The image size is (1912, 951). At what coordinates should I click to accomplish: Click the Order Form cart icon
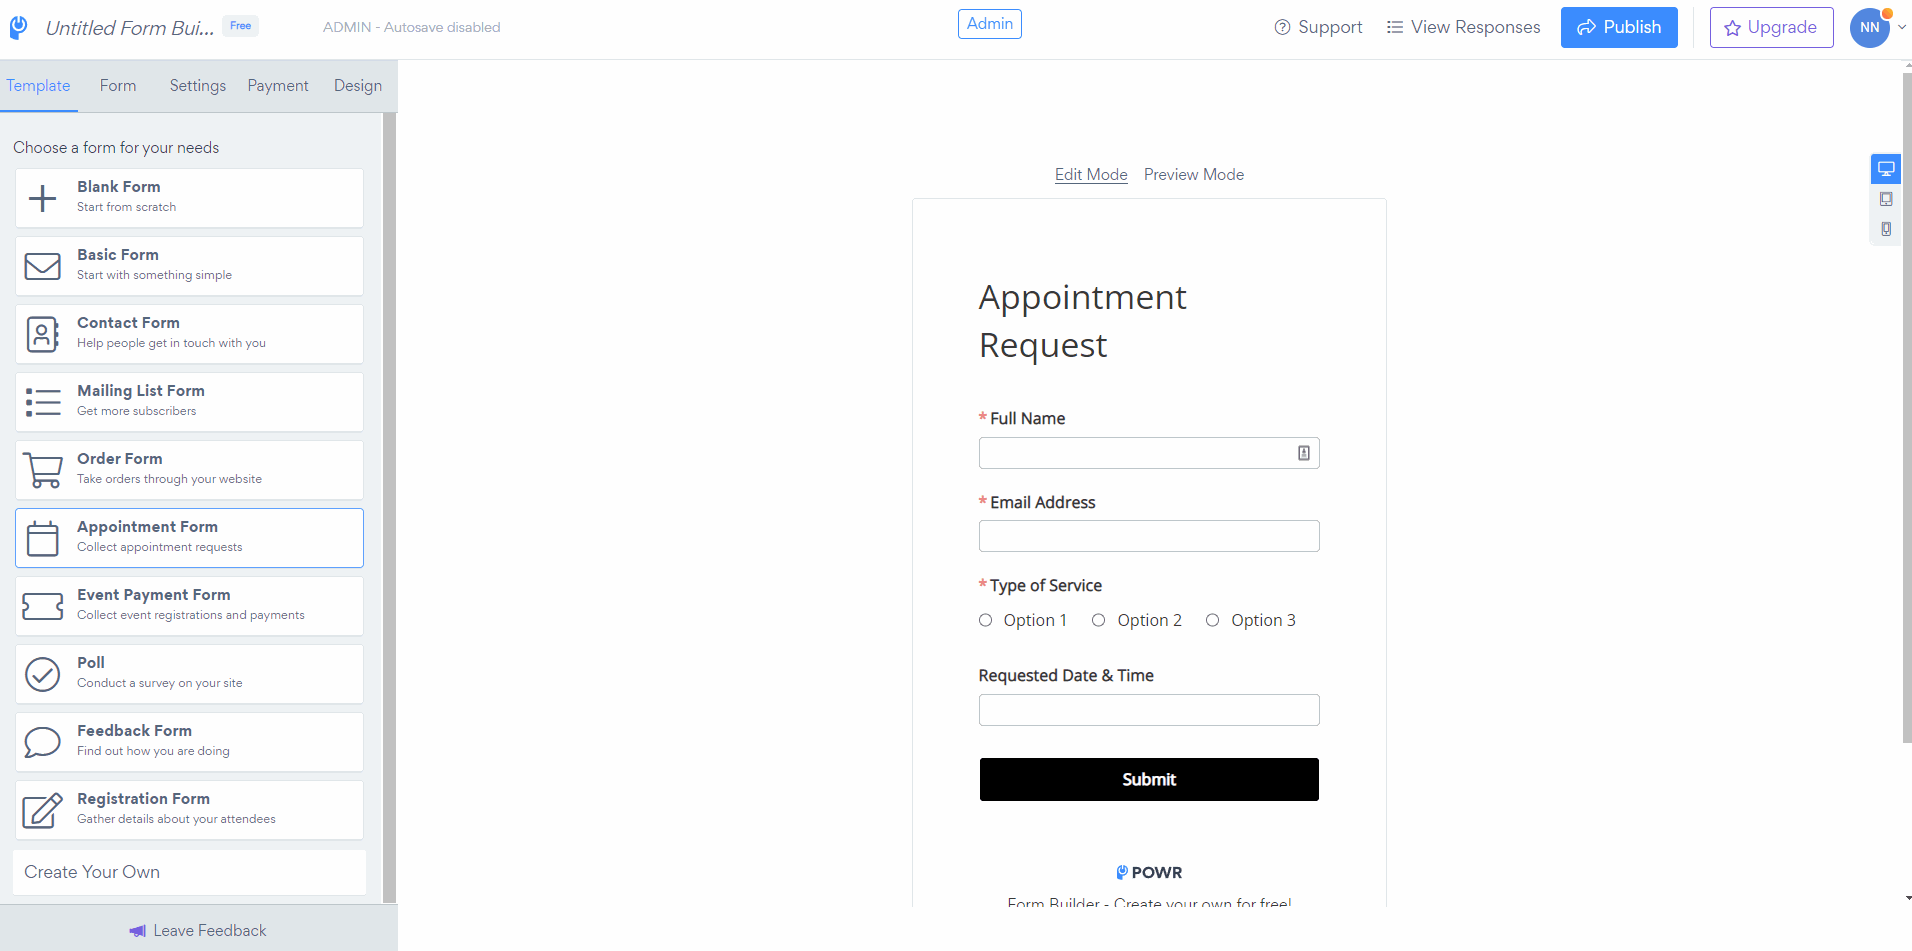(x=43, y=470)
